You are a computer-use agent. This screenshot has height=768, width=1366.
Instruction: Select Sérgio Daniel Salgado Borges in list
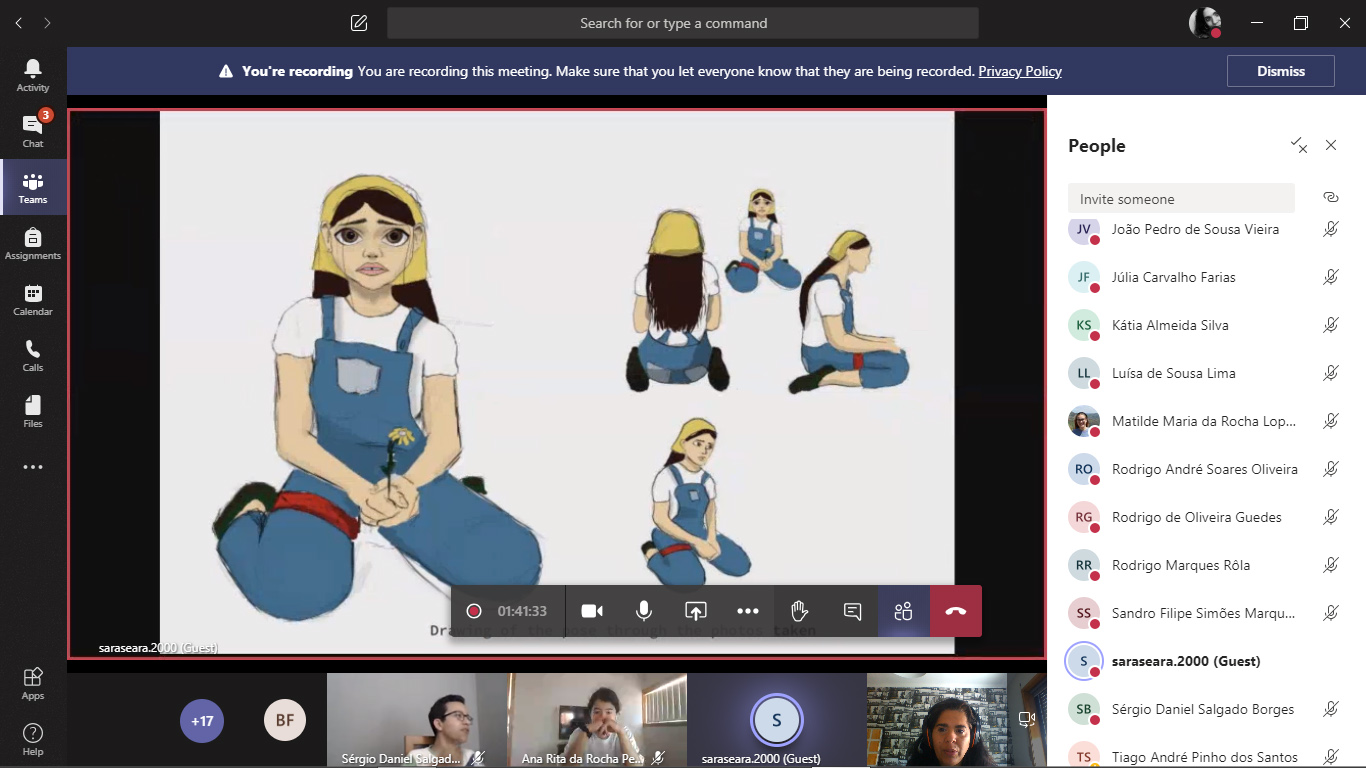[1203, 709]
